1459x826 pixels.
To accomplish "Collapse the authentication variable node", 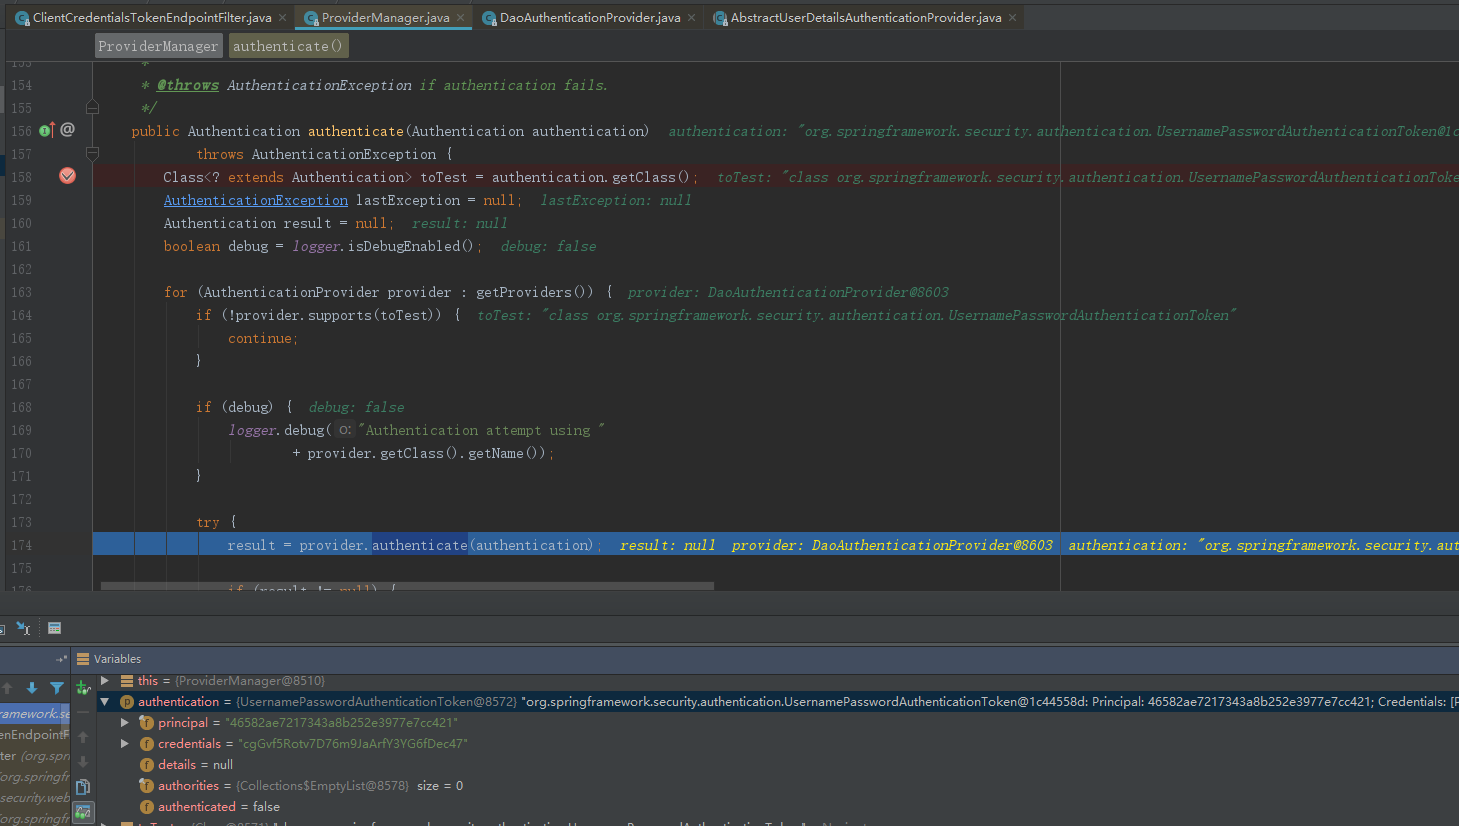I will (105, 701).
